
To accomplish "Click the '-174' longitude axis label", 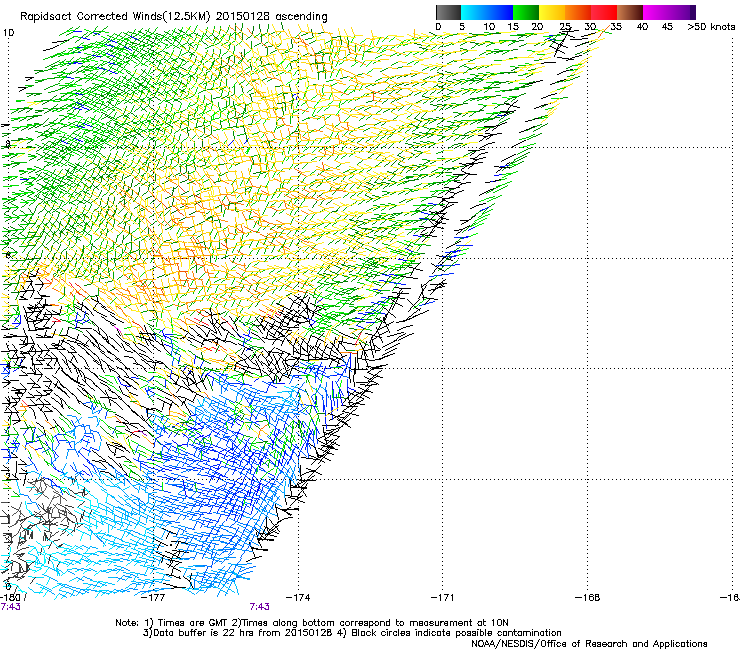I will [x=298, y=598].
